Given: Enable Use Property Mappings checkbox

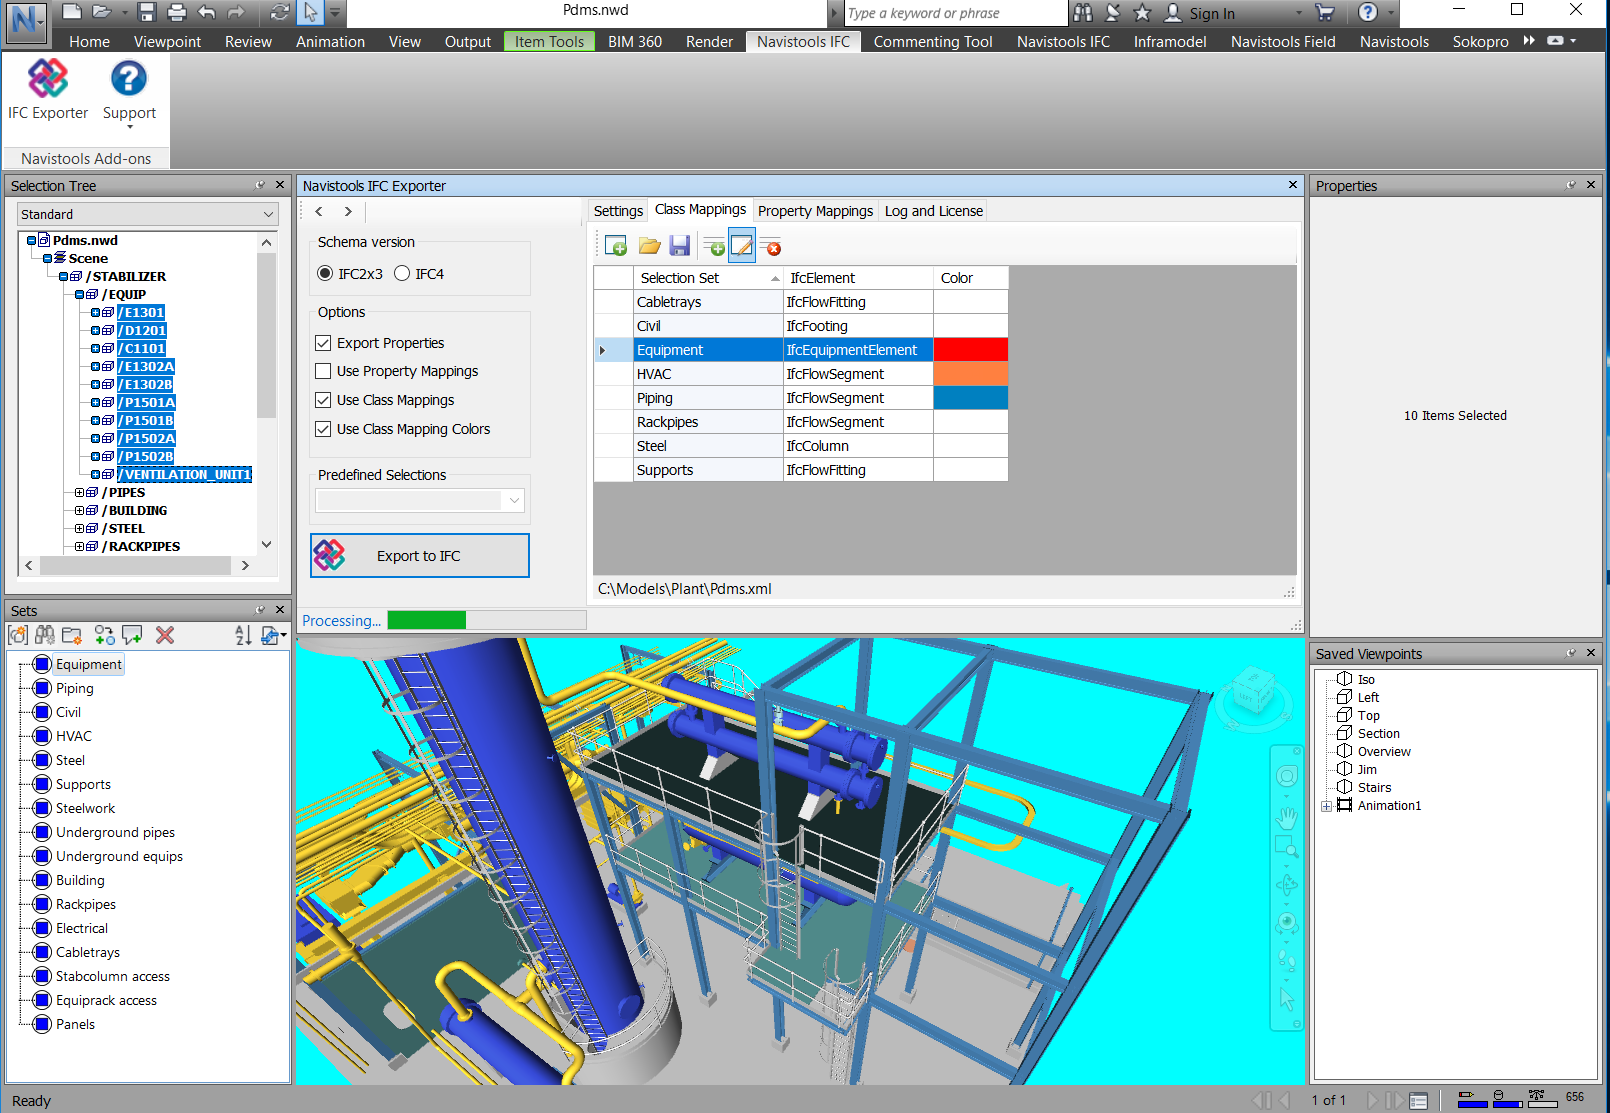Looking at the screenshot, I should [323, 371].
